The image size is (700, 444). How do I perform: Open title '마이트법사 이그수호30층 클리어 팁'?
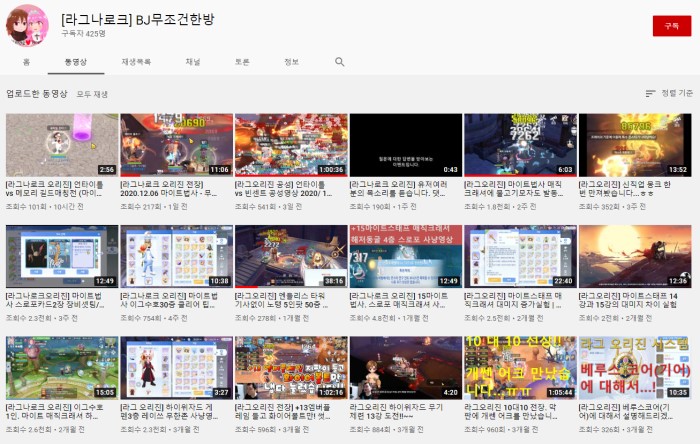pos(169,300)
